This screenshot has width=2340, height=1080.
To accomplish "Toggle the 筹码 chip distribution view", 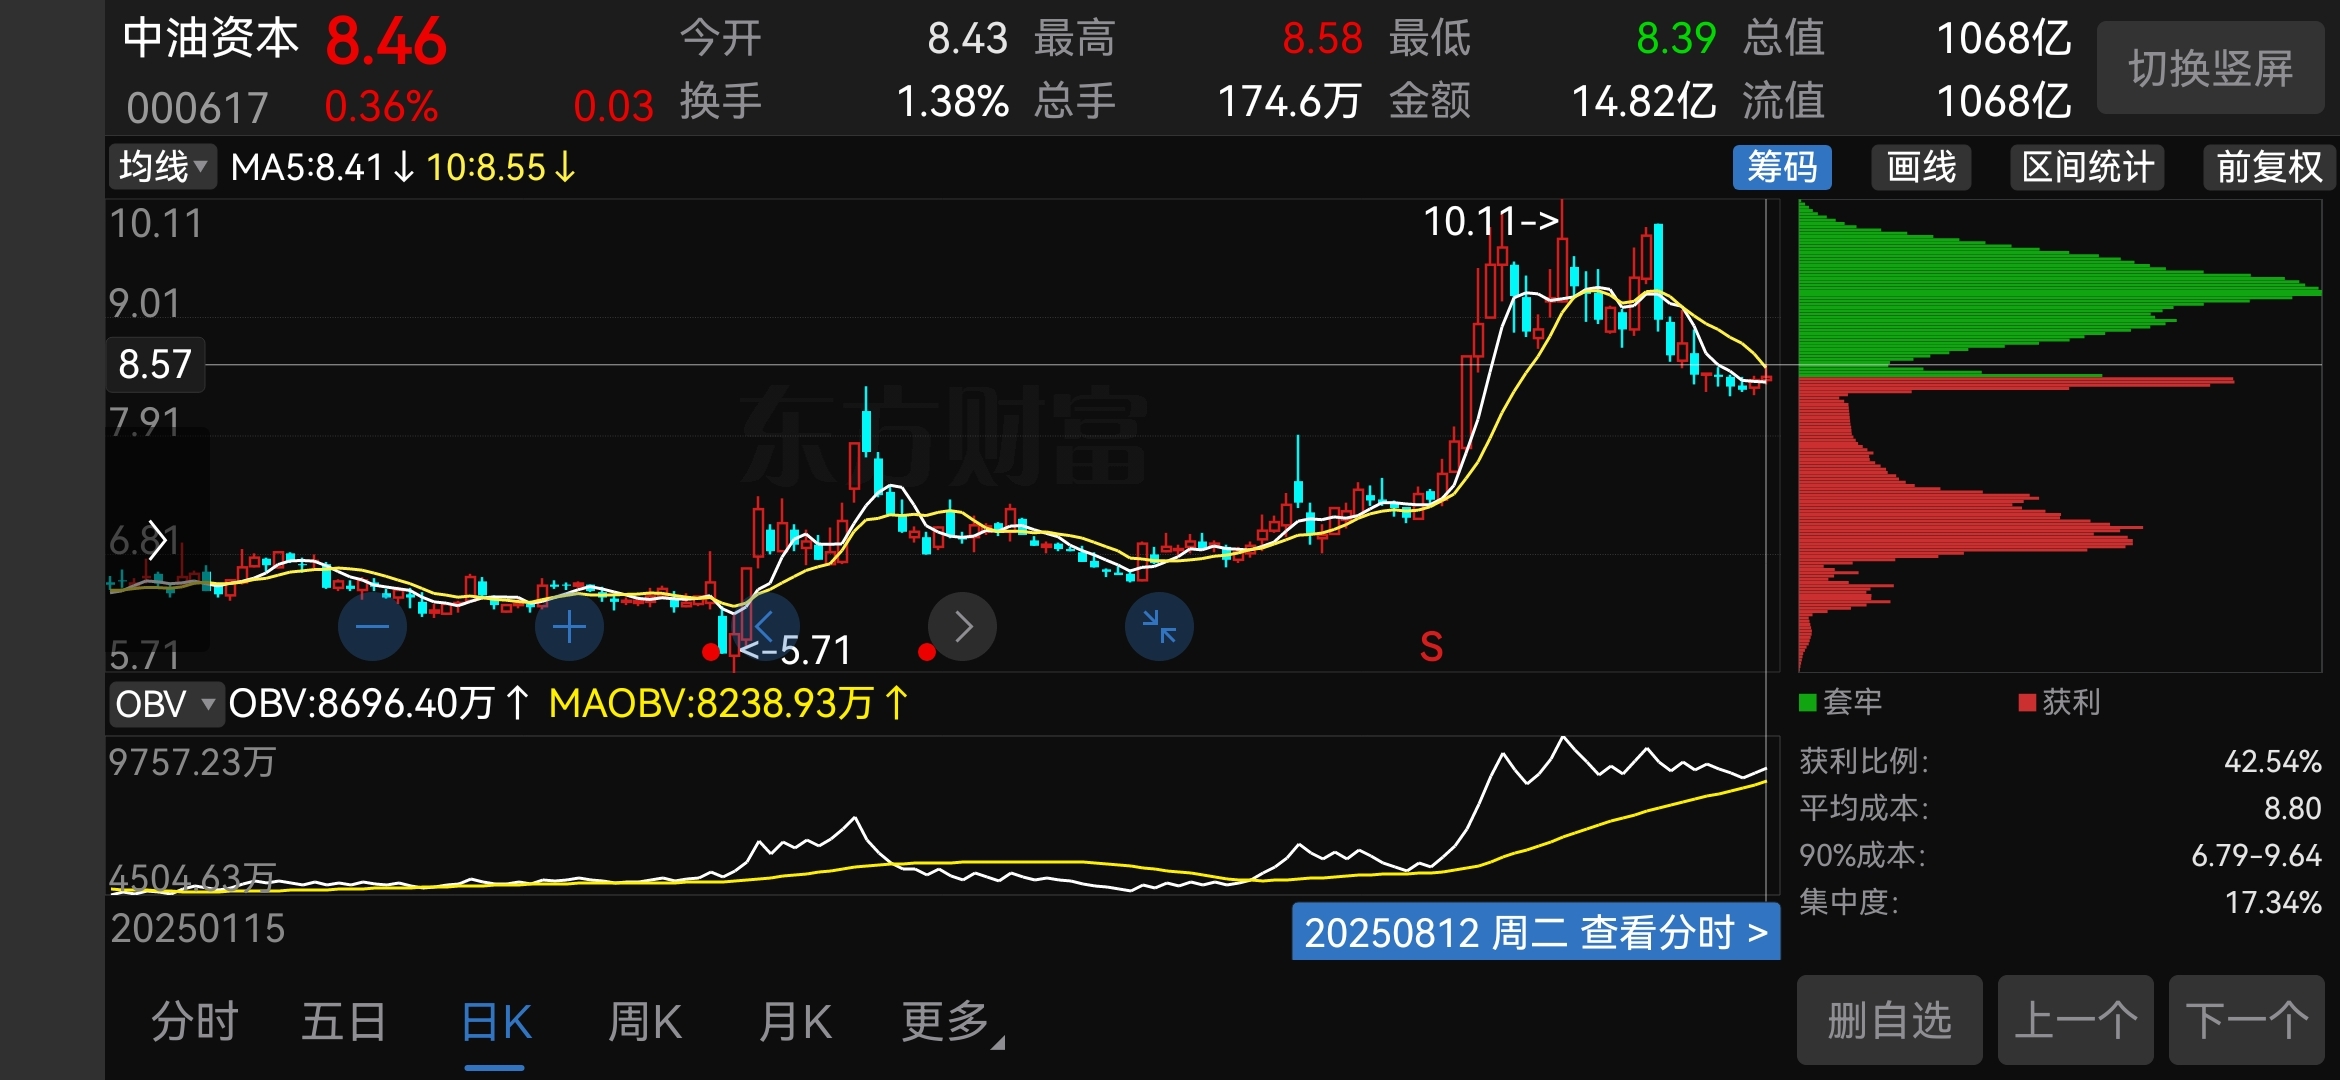I will point(1782,167).
